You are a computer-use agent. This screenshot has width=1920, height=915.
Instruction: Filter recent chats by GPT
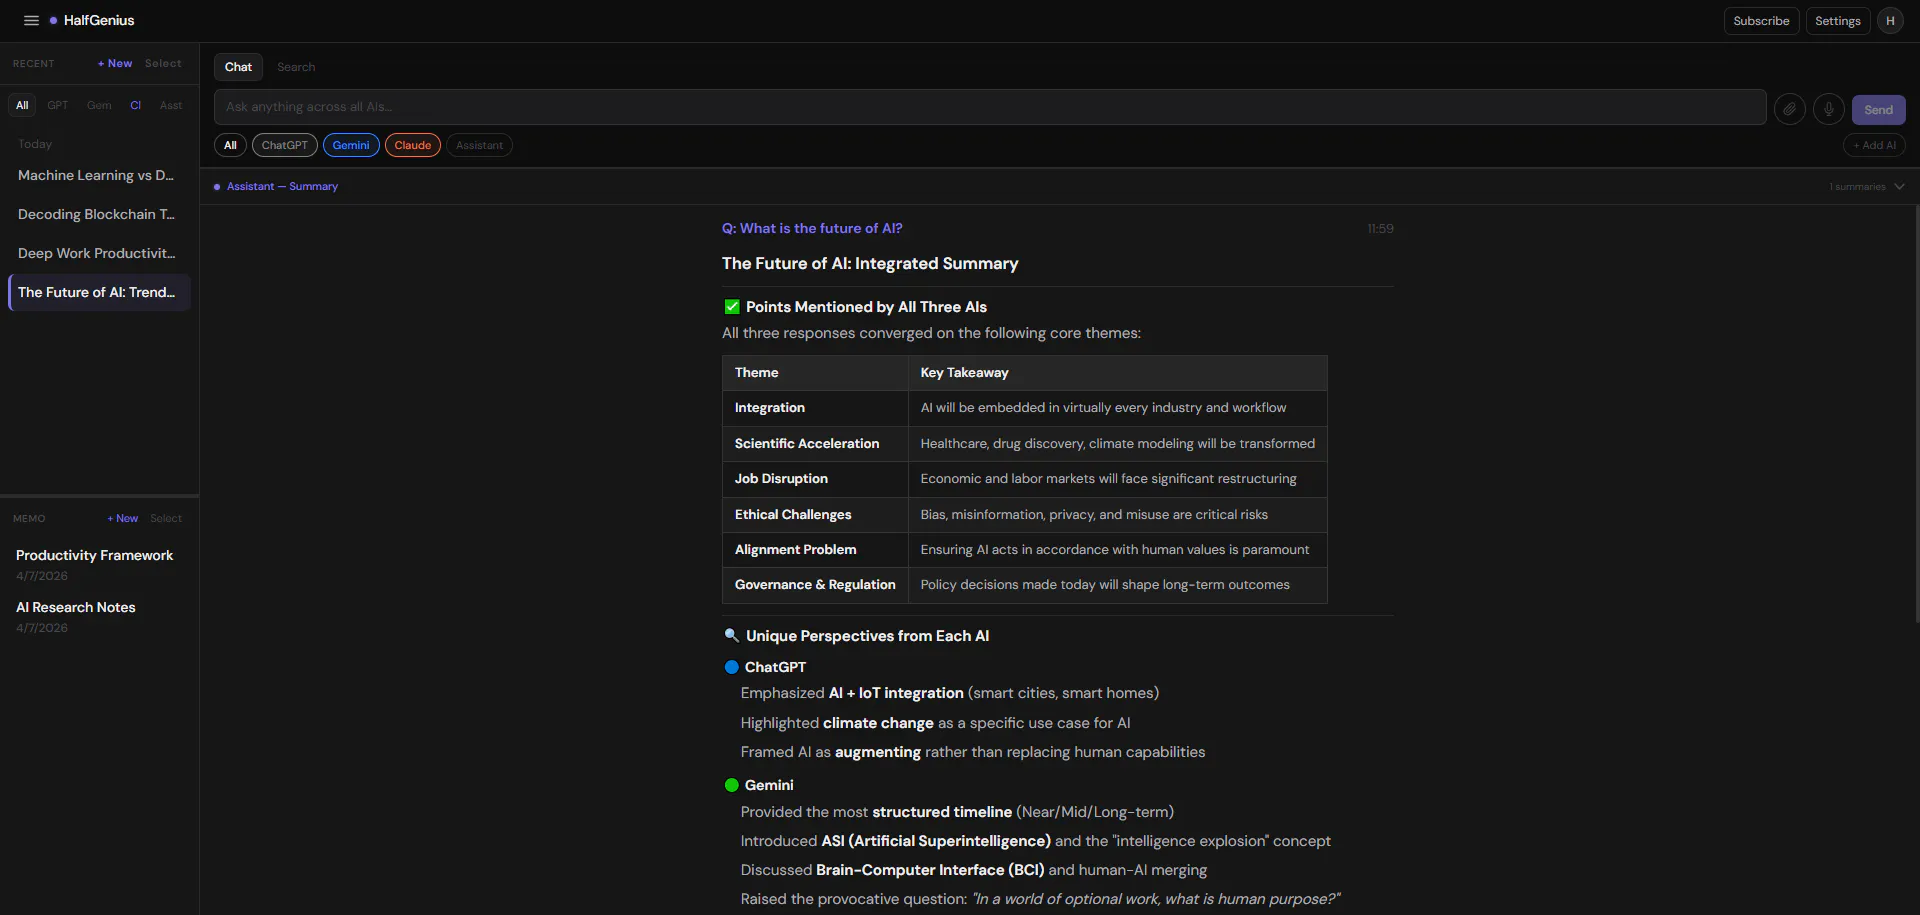58,105
